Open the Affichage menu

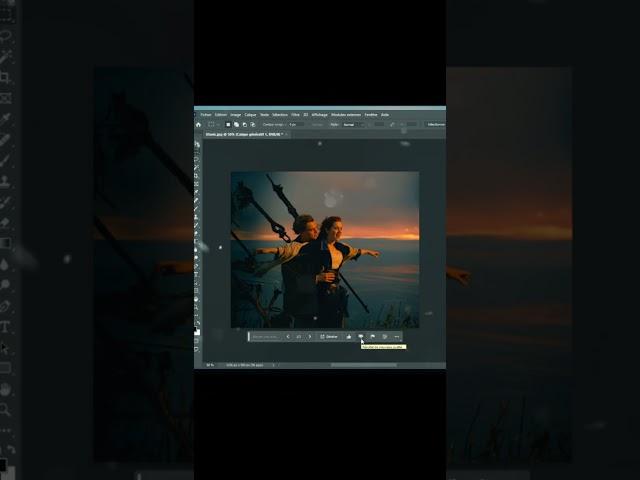pyautogui.click(x=320, y=115)
